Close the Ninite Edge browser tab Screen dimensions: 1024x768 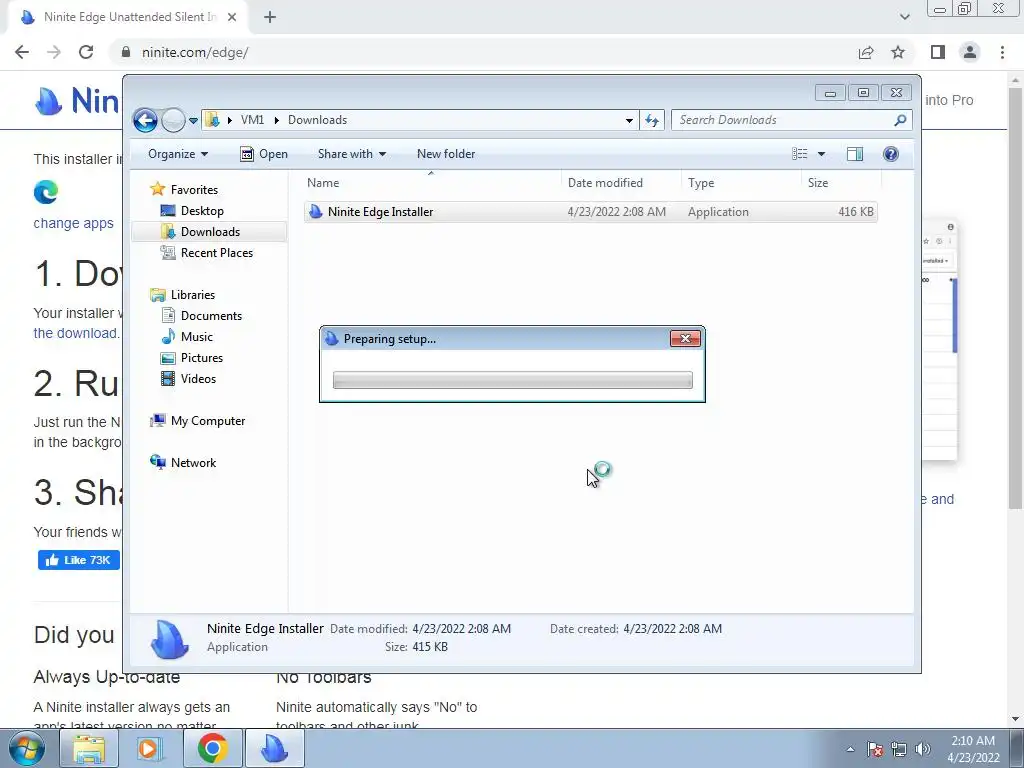[232, 17]
